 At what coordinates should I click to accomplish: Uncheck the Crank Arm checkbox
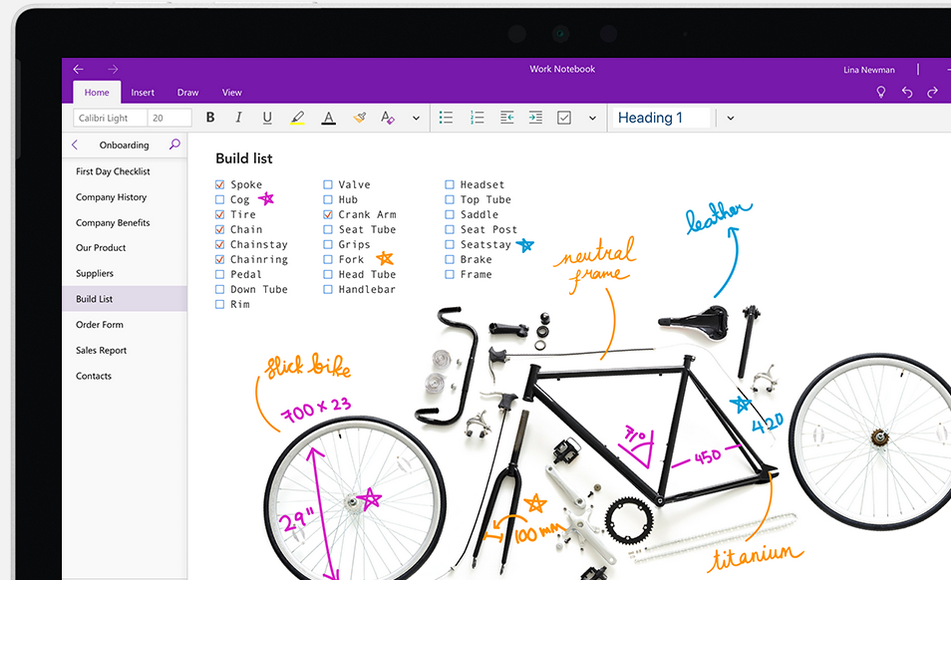pyautogui.click(x=328, y=214)
